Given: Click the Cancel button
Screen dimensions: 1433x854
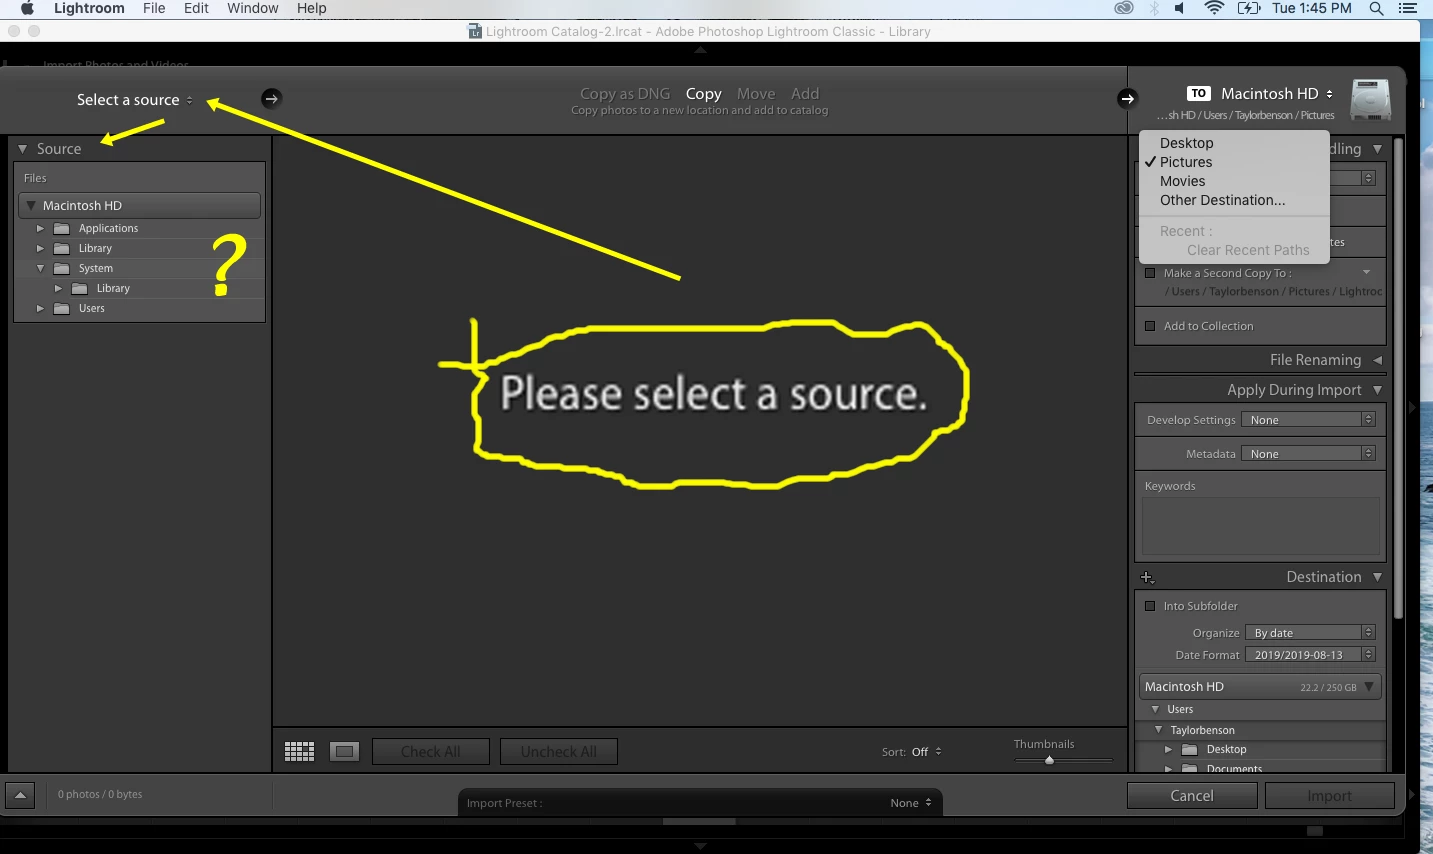Looking at the screenshot, I should click(1192, 796).
